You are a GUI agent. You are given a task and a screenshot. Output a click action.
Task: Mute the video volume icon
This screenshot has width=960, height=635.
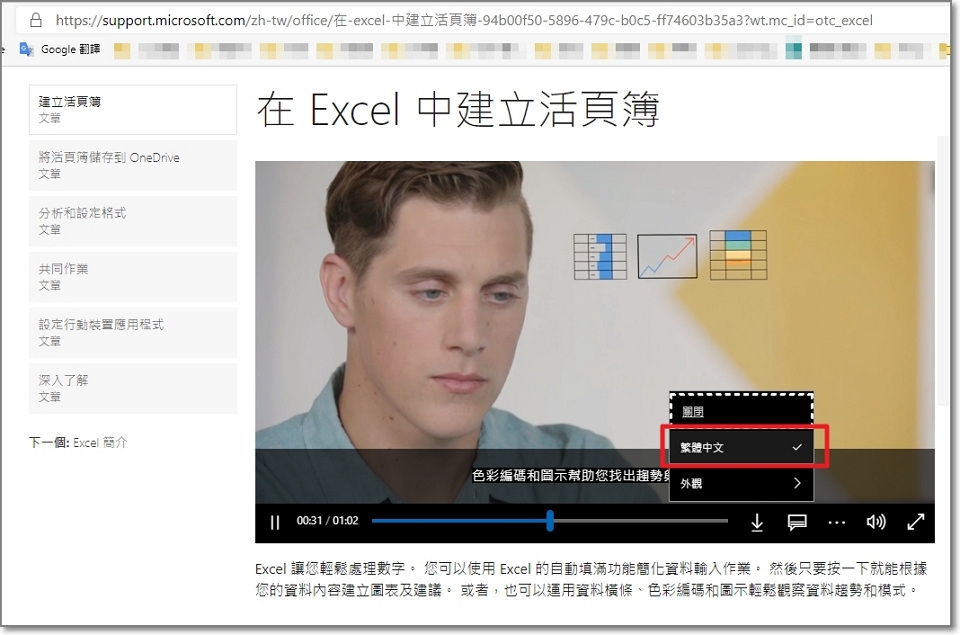click(876, 522)
